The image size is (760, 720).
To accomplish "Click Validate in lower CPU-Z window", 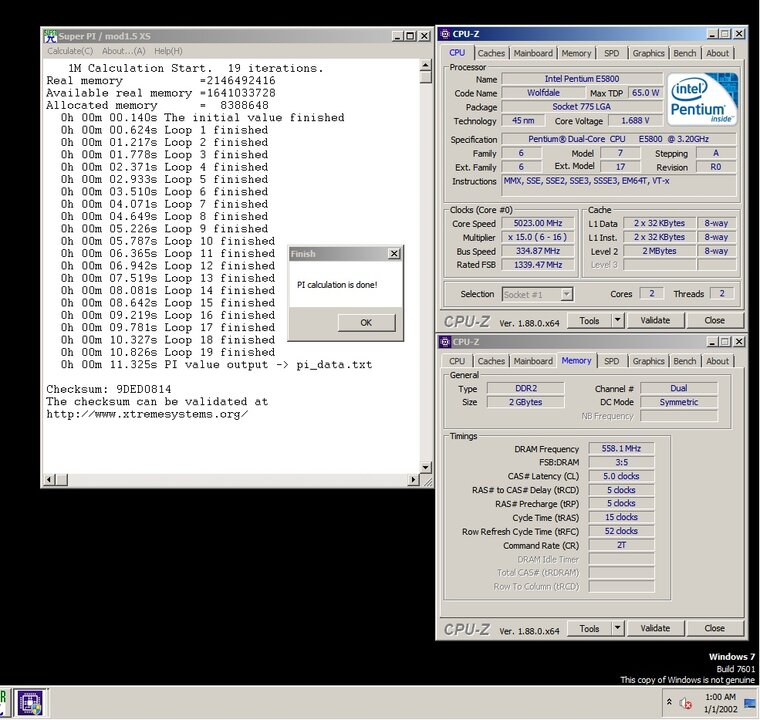I will click(x=655, y=628).
